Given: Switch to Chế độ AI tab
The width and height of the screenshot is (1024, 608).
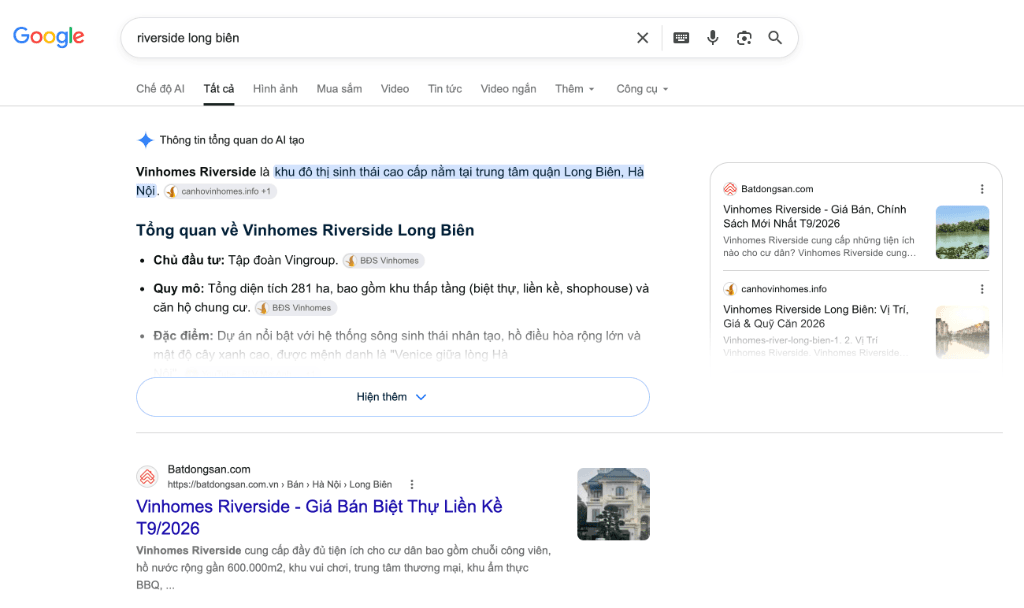Looking at the screenshot, I should [x=161, y=89].
